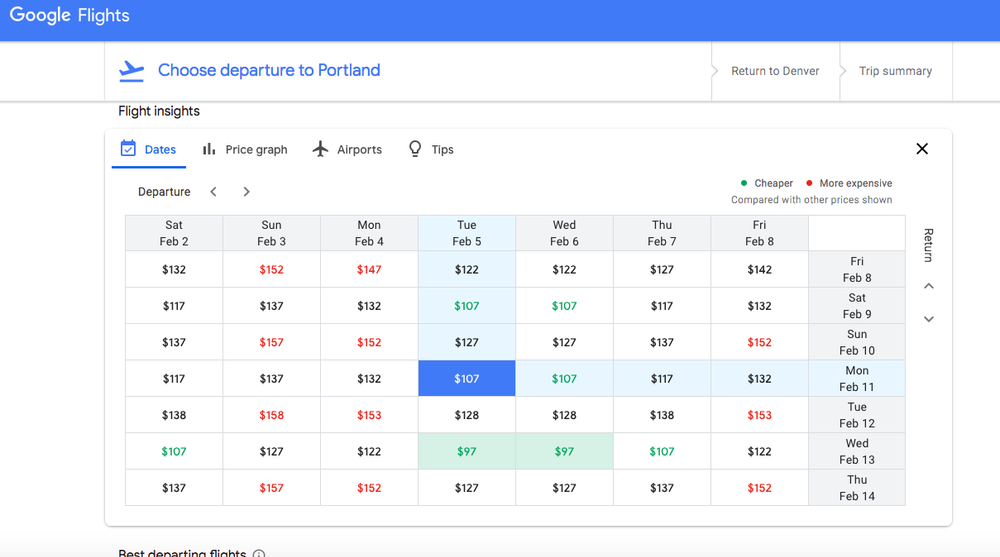Pick the $132 fare returning Fri Feb 8, Sat Feb 2
This screenshot has width=1000, height=557.
[x=174, y=269]
